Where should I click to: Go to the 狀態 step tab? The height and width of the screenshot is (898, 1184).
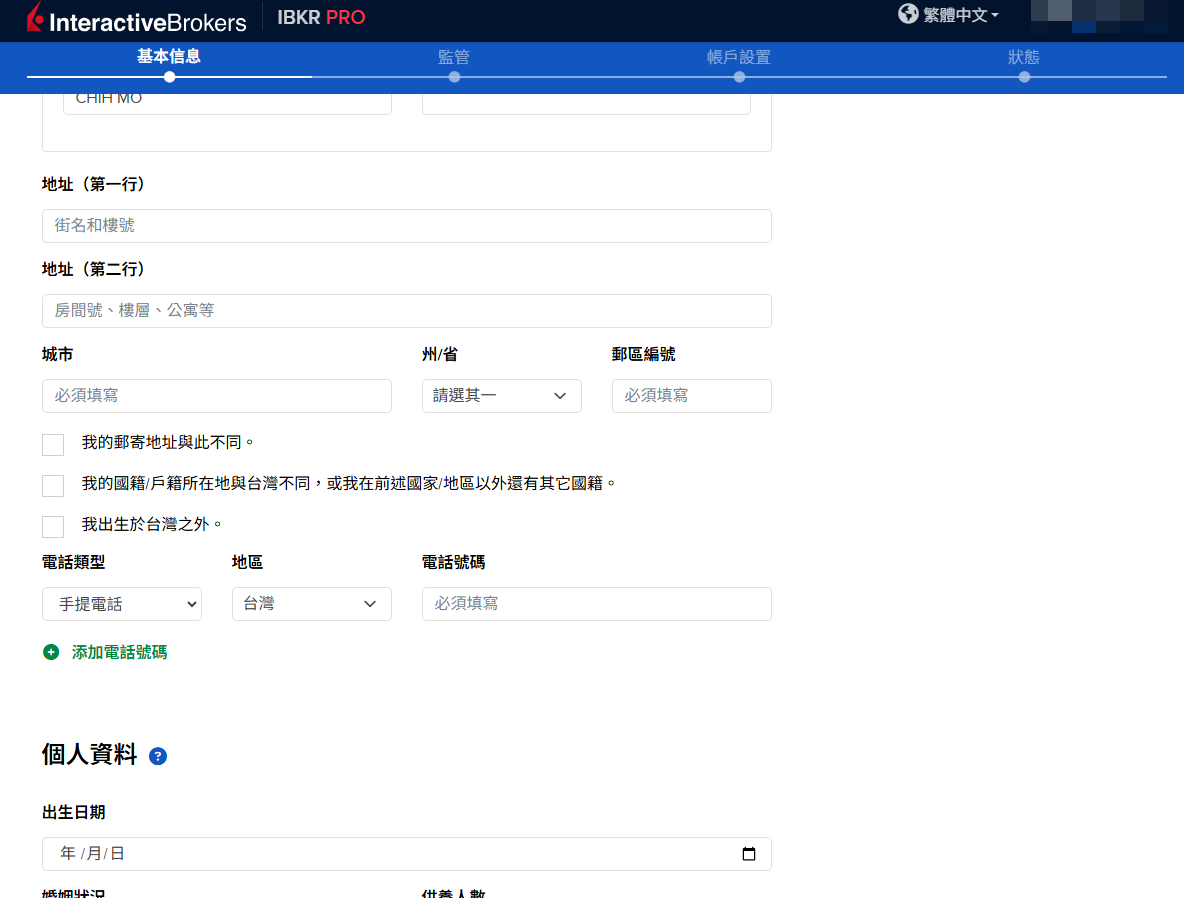[1023, 57]
